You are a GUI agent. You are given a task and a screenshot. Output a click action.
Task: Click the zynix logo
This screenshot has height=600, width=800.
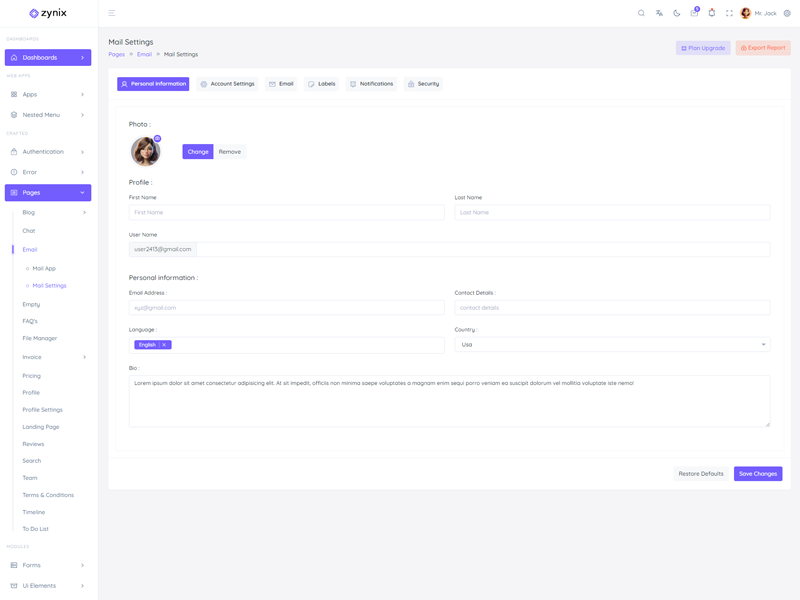48,13
